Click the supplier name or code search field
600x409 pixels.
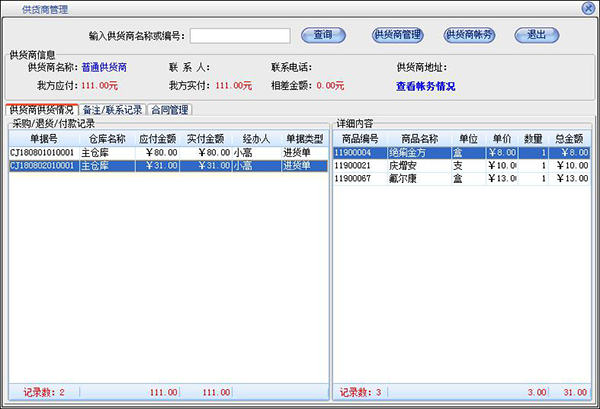(240, 36)
